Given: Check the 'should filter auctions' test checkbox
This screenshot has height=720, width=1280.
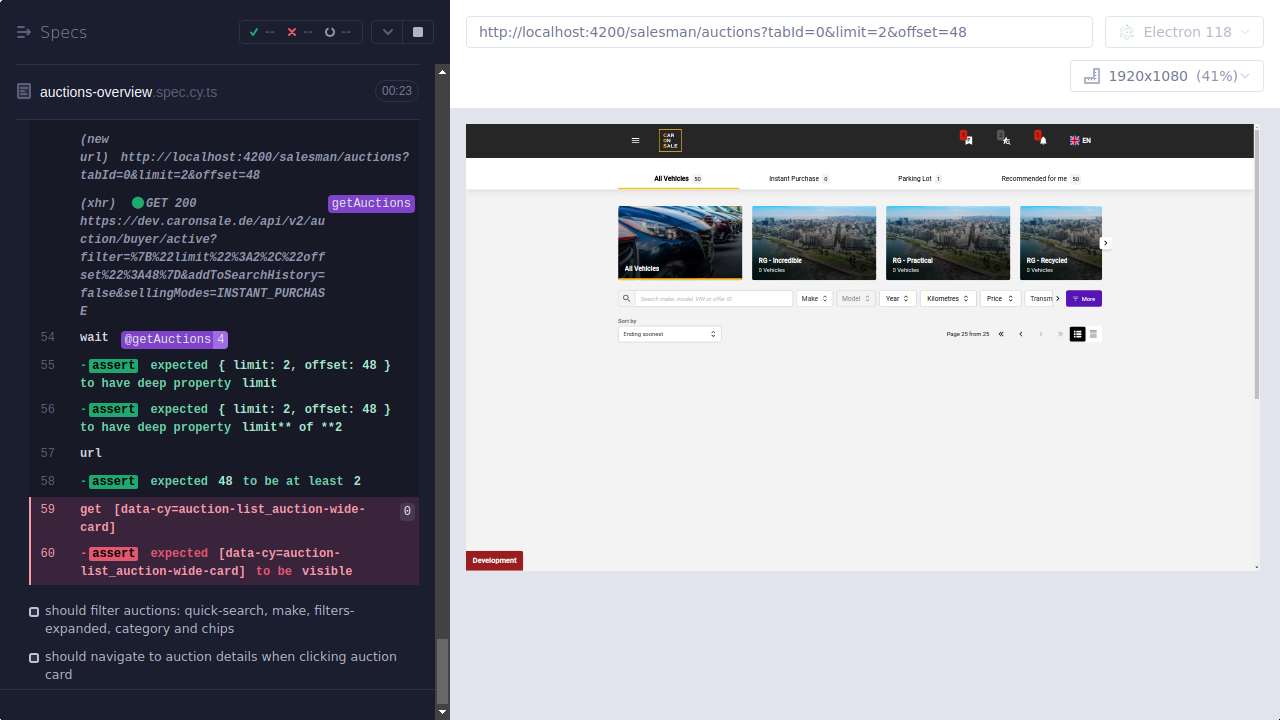Looking at the screenshot, I should (34, 611).
